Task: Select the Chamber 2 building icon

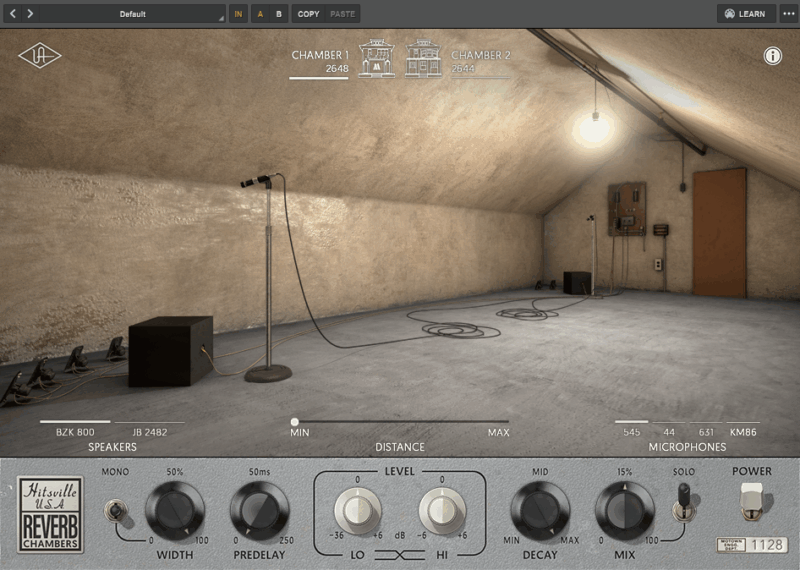Action: (424, 59)
